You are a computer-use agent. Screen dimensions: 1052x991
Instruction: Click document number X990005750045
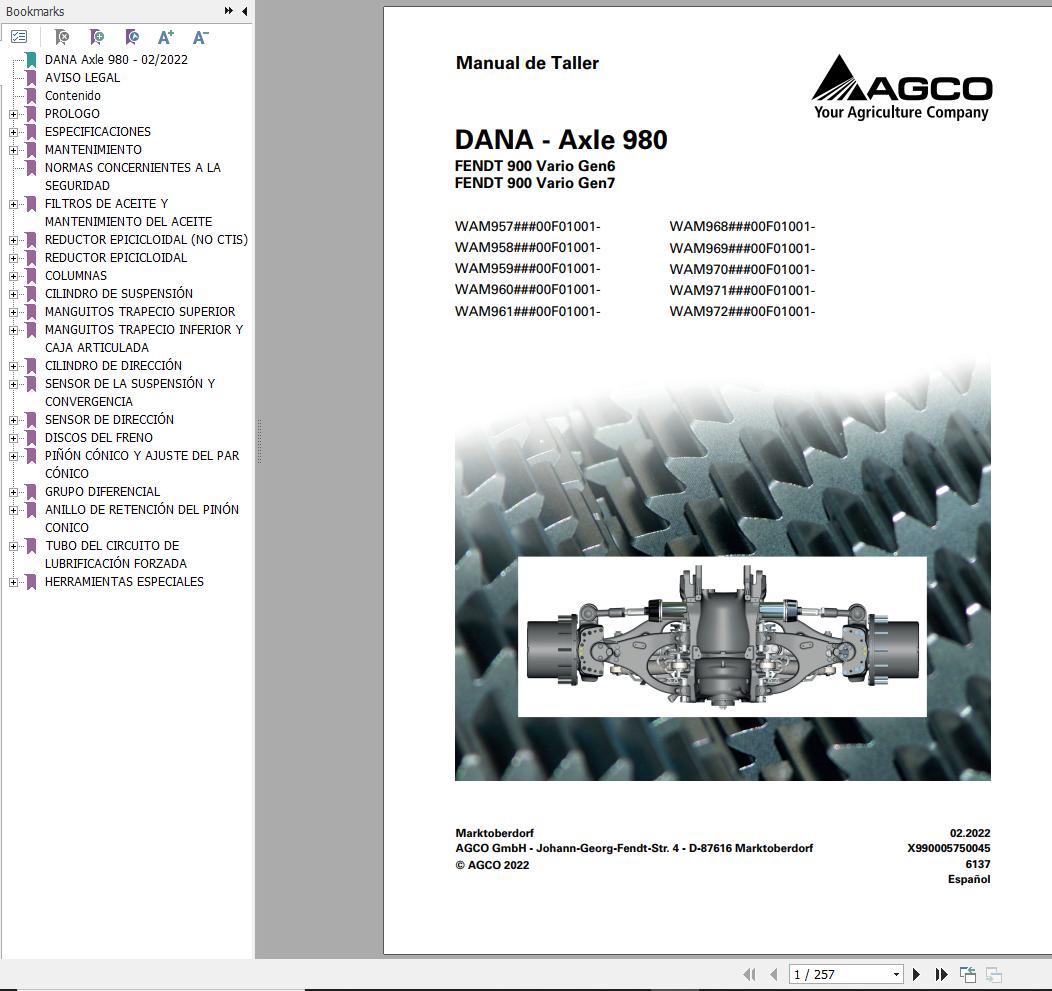[x=949, y=848]
